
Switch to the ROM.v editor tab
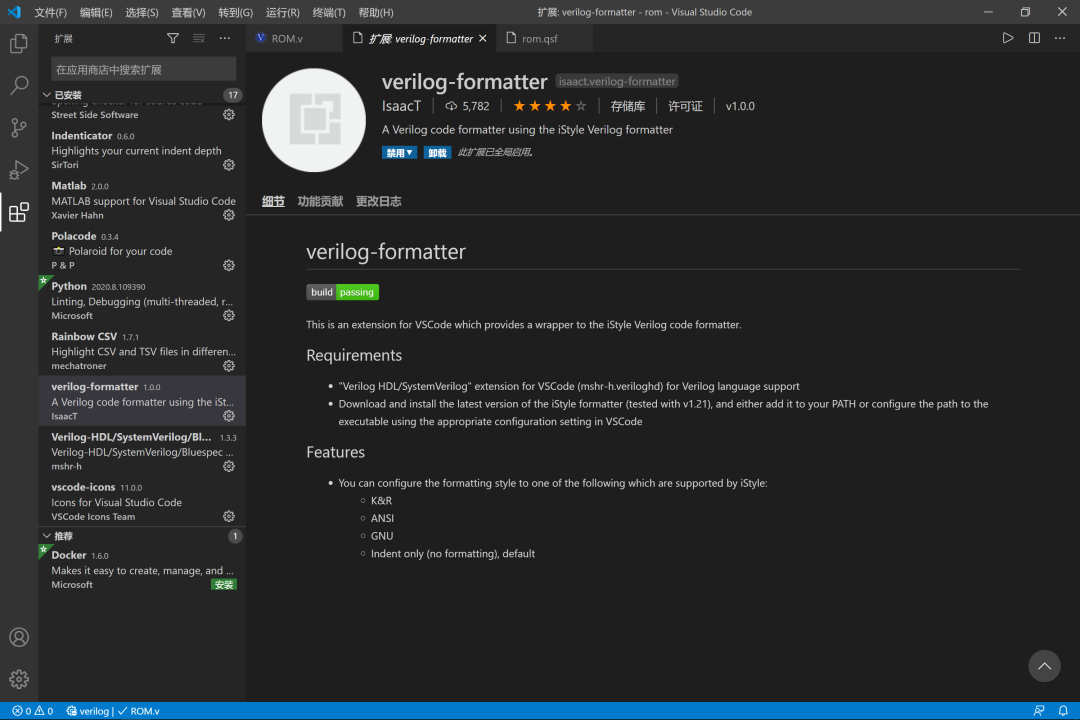[294, 39]
